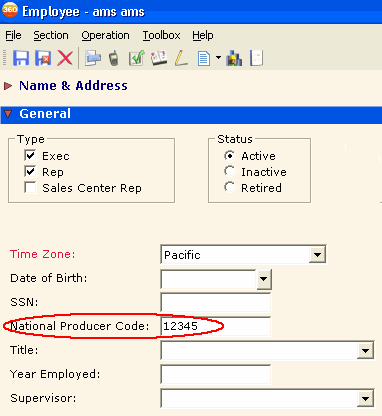The height and width of the screenshot is (416, 382).
Task: Click the blue lined document icon
Action: click(x=204, y=59)
